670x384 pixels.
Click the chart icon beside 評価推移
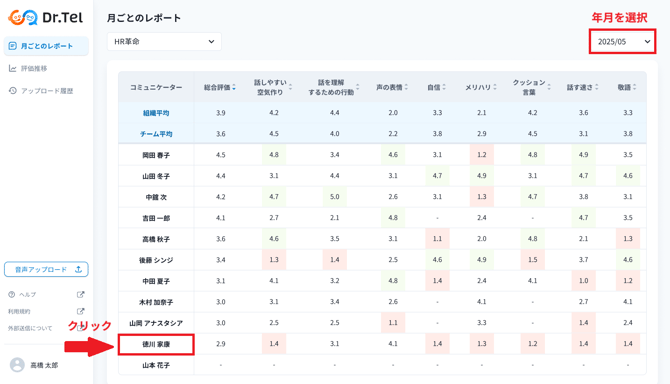click(13, 68)
